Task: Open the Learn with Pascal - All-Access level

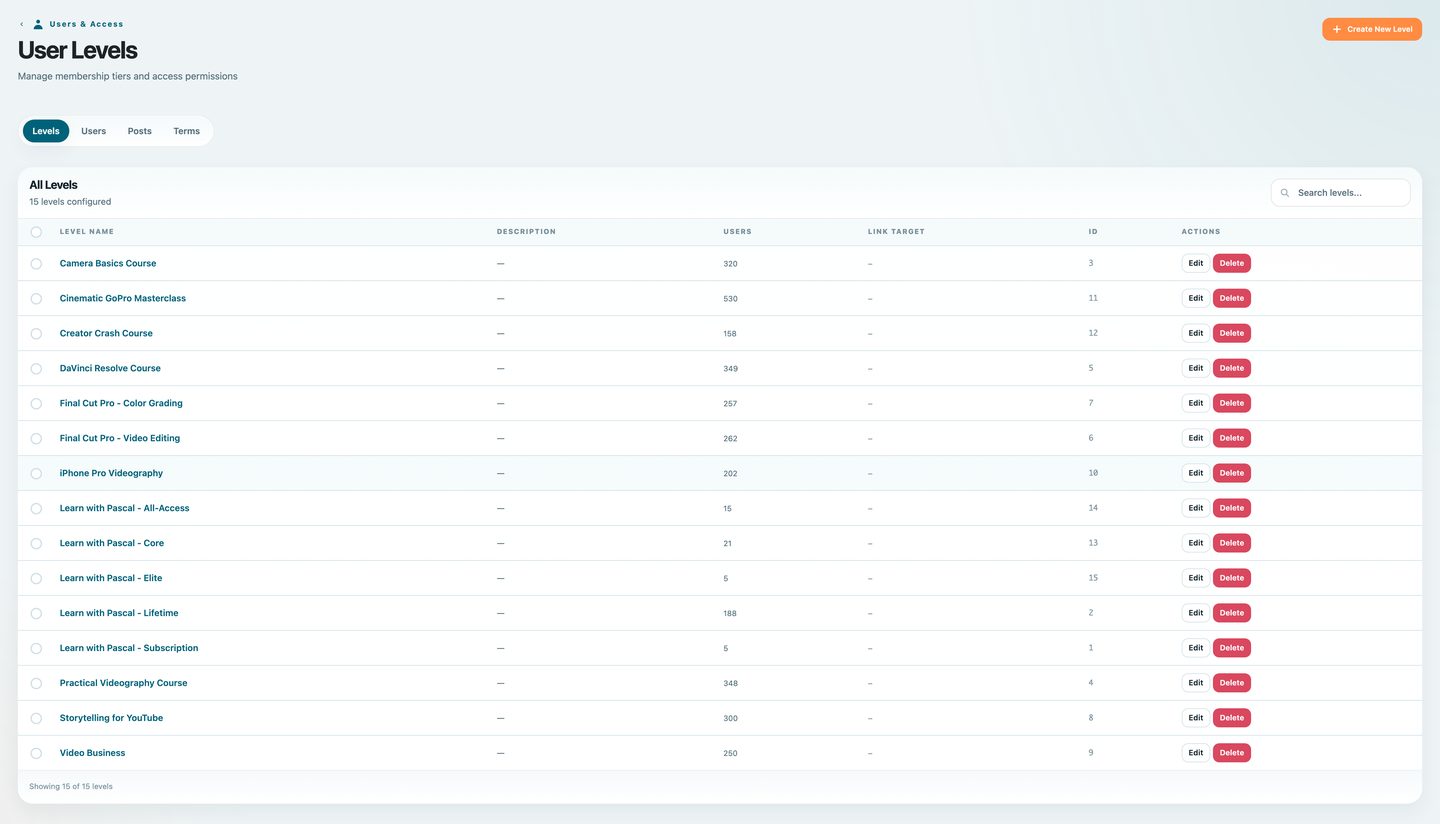Action: click(124, 508)
